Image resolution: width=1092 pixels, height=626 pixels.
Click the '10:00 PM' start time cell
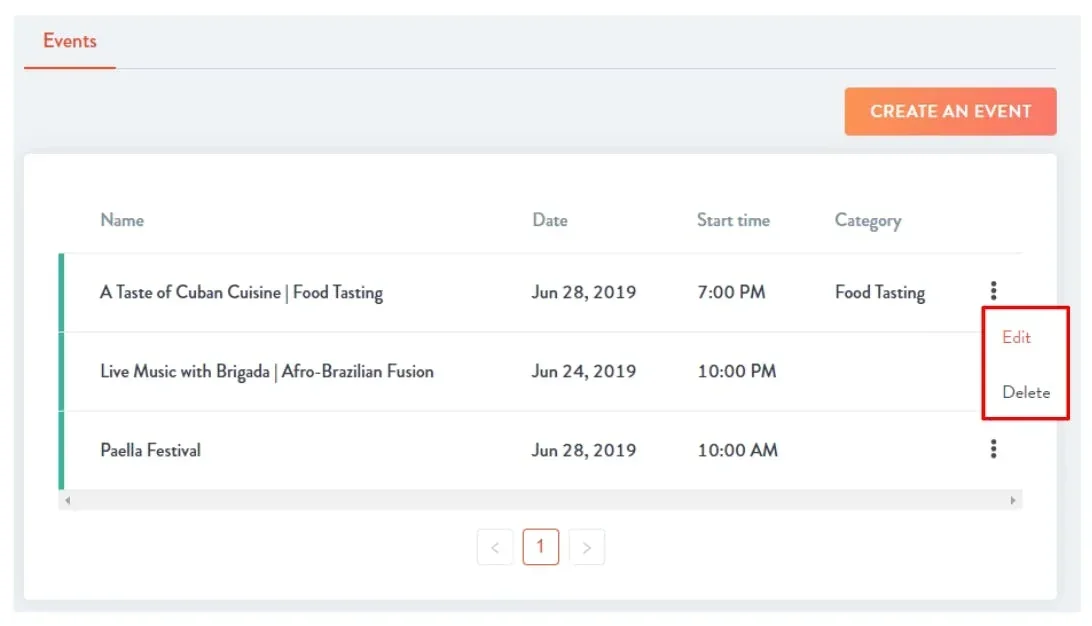coord(737,372)
